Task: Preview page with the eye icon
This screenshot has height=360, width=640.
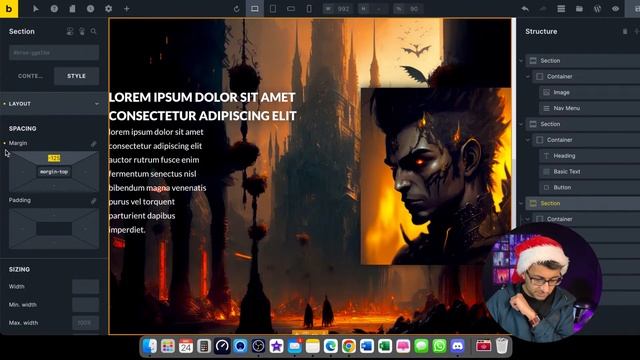Action: pos(616,9)
